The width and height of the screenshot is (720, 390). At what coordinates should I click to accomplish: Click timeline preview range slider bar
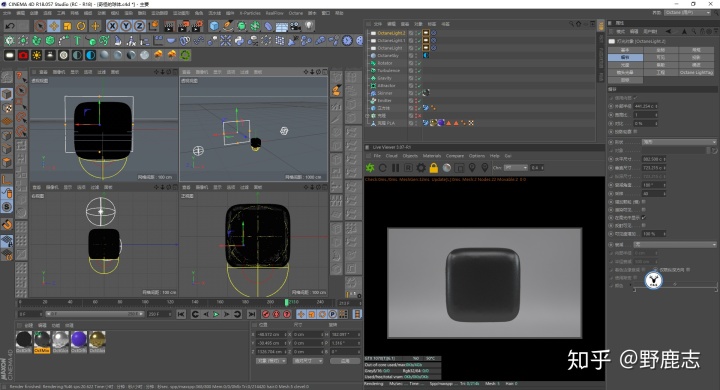click(x=95, y=314)
